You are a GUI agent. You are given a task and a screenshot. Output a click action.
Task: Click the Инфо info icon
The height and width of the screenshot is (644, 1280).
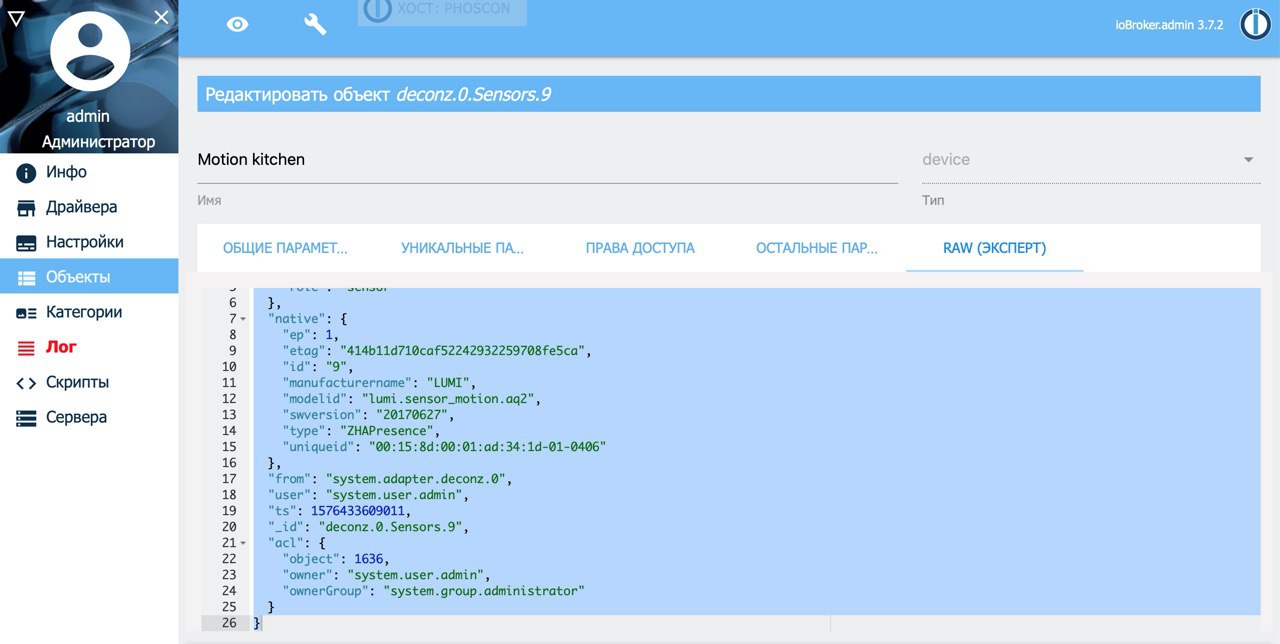point(27,173)
